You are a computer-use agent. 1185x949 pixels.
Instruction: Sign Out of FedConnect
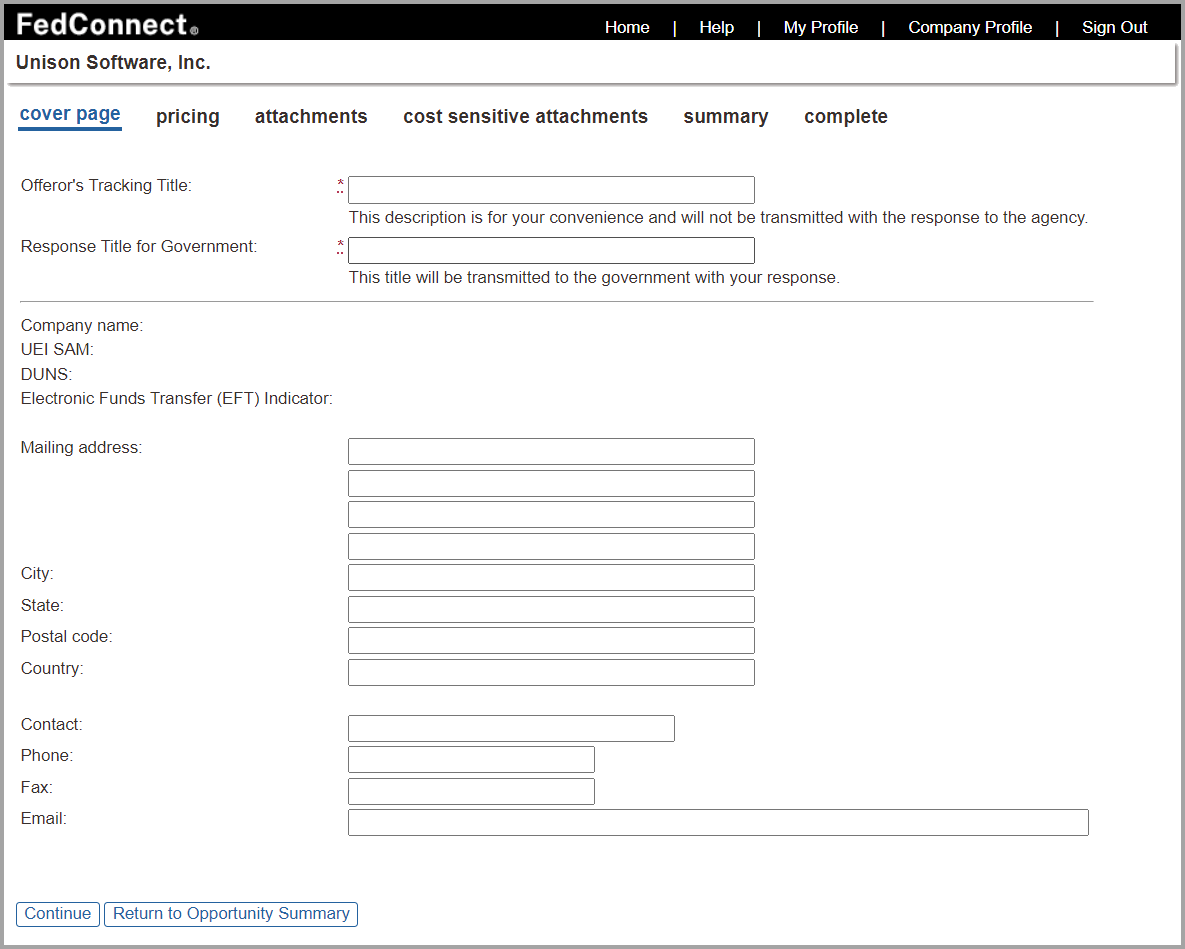click(1114, 28)
